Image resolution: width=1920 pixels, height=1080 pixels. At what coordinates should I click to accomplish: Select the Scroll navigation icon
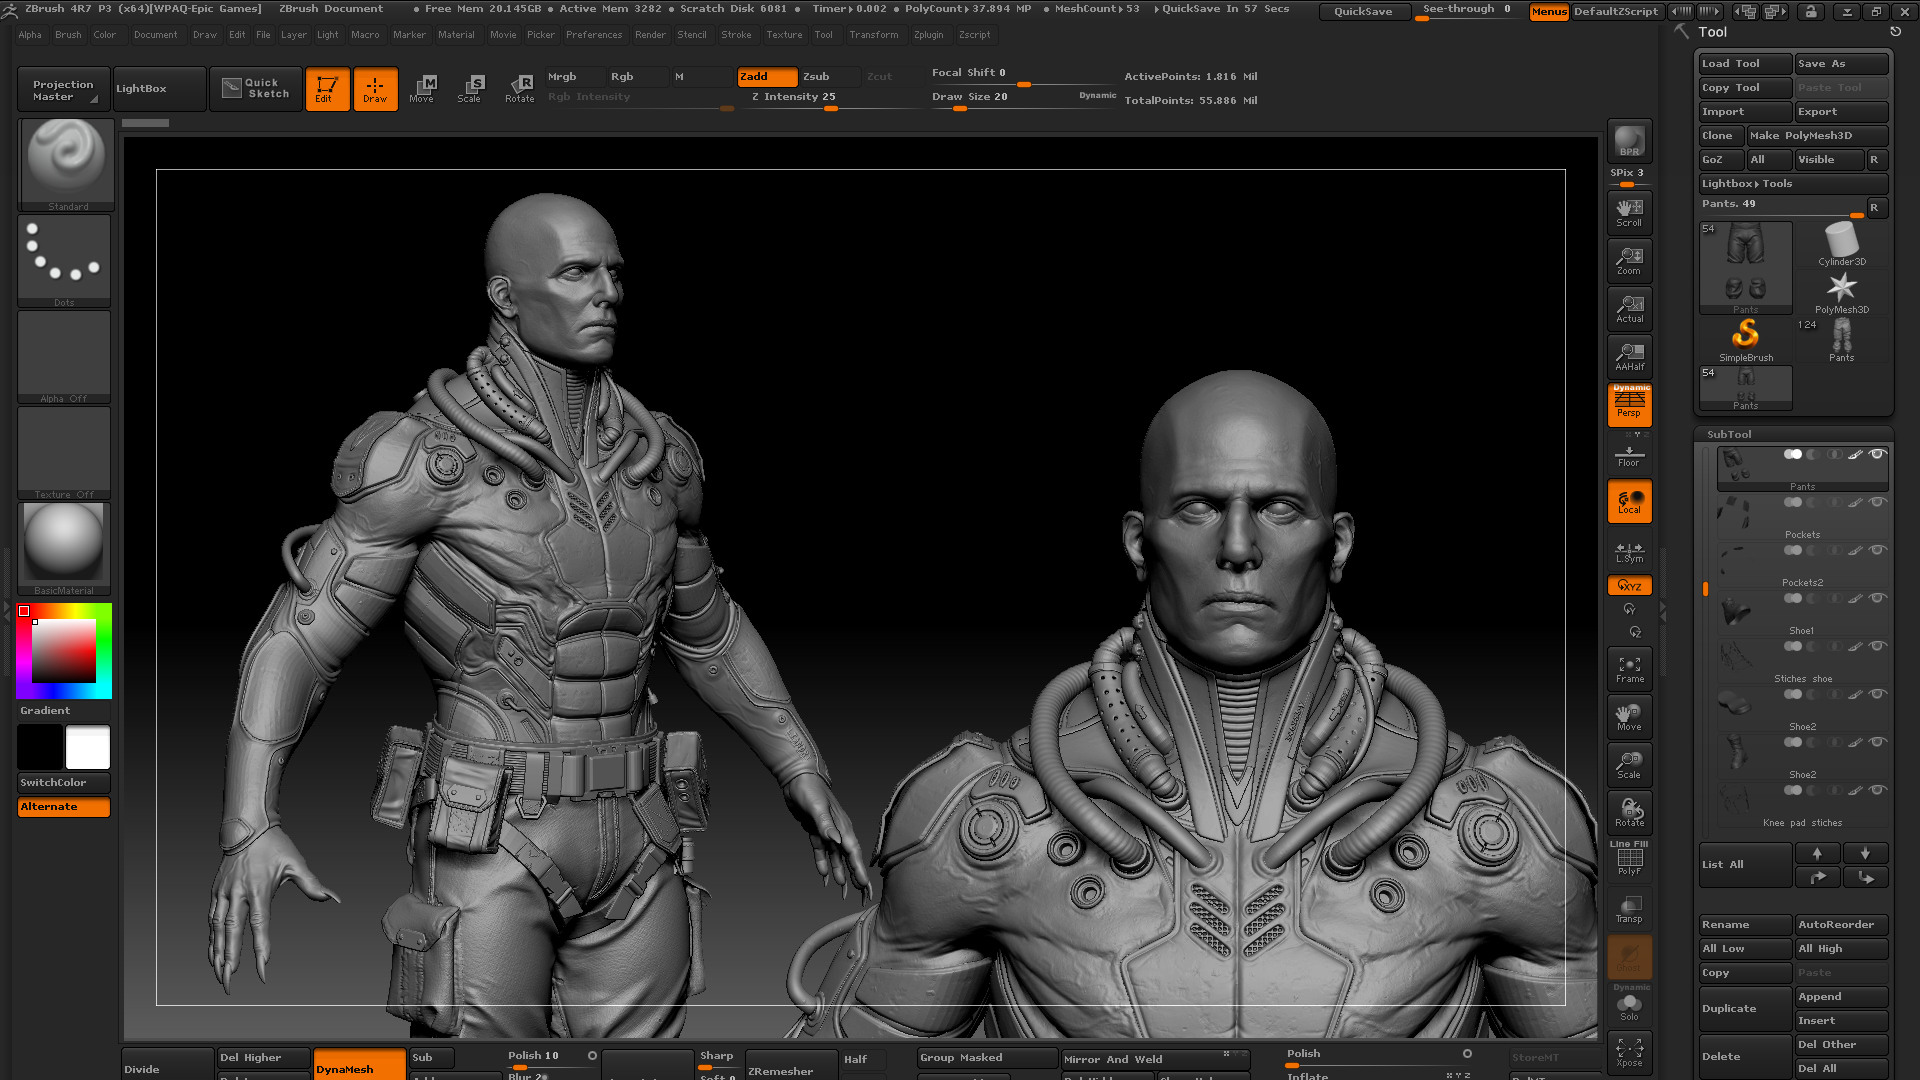tap(1629, 212)
